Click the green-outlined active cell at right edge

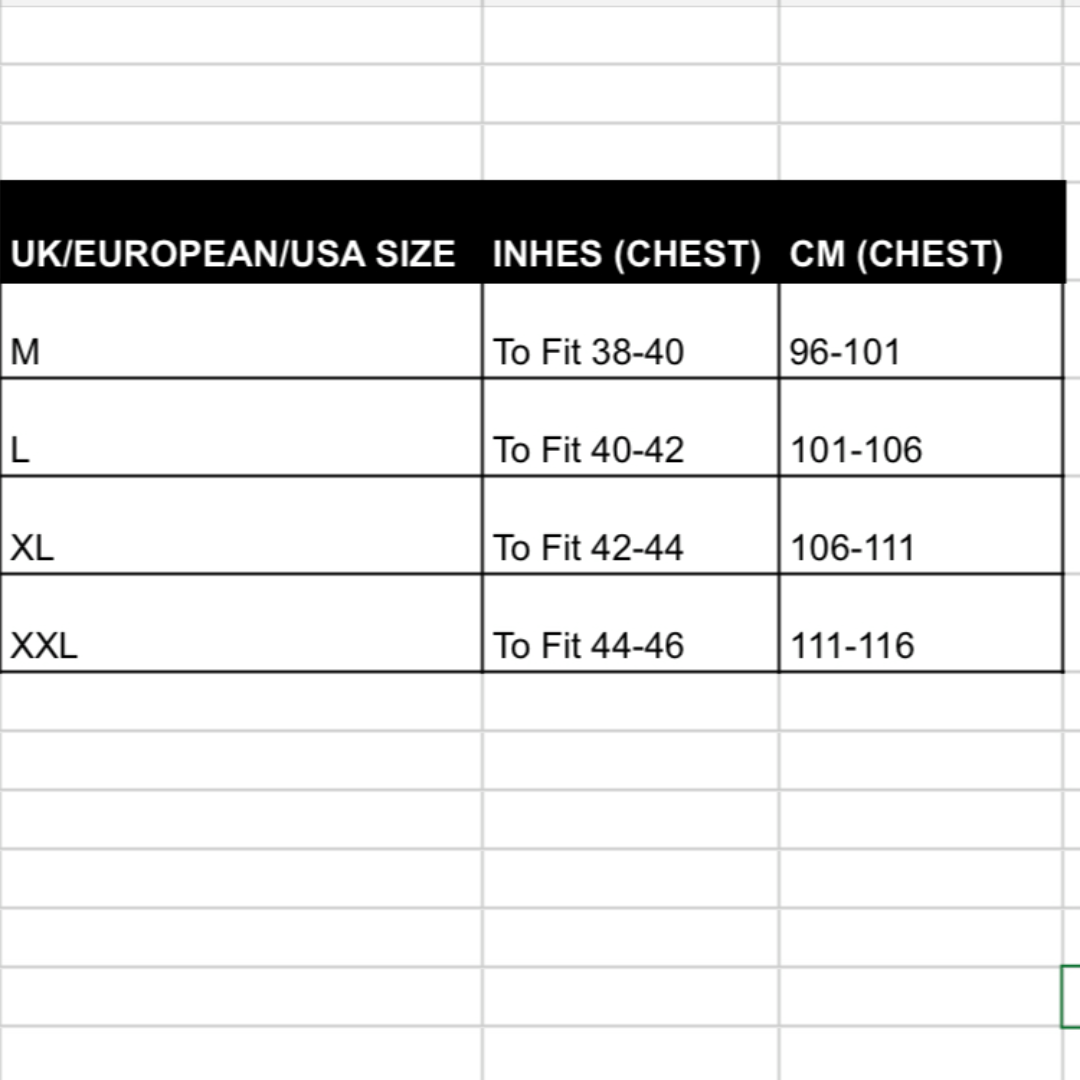coord(1071,997)
